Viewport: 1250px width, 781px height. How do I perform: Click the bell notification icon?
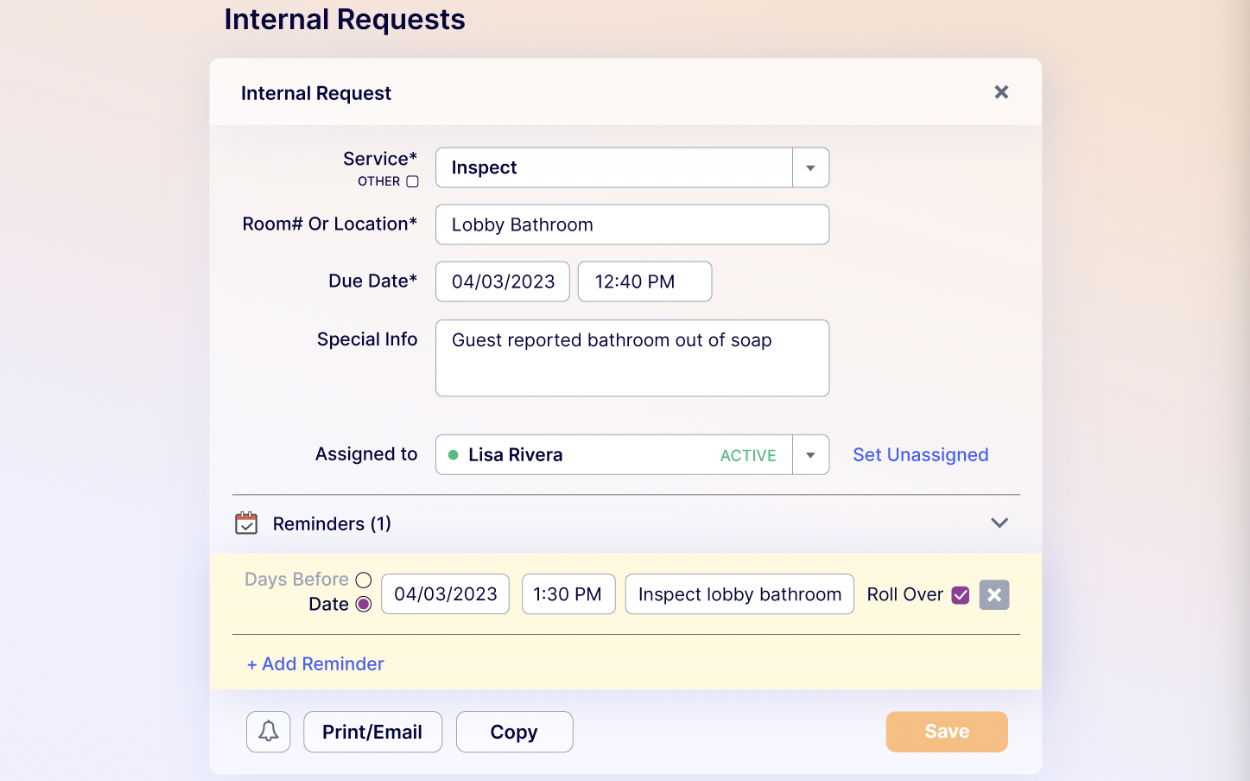click(x=268, y=732)
